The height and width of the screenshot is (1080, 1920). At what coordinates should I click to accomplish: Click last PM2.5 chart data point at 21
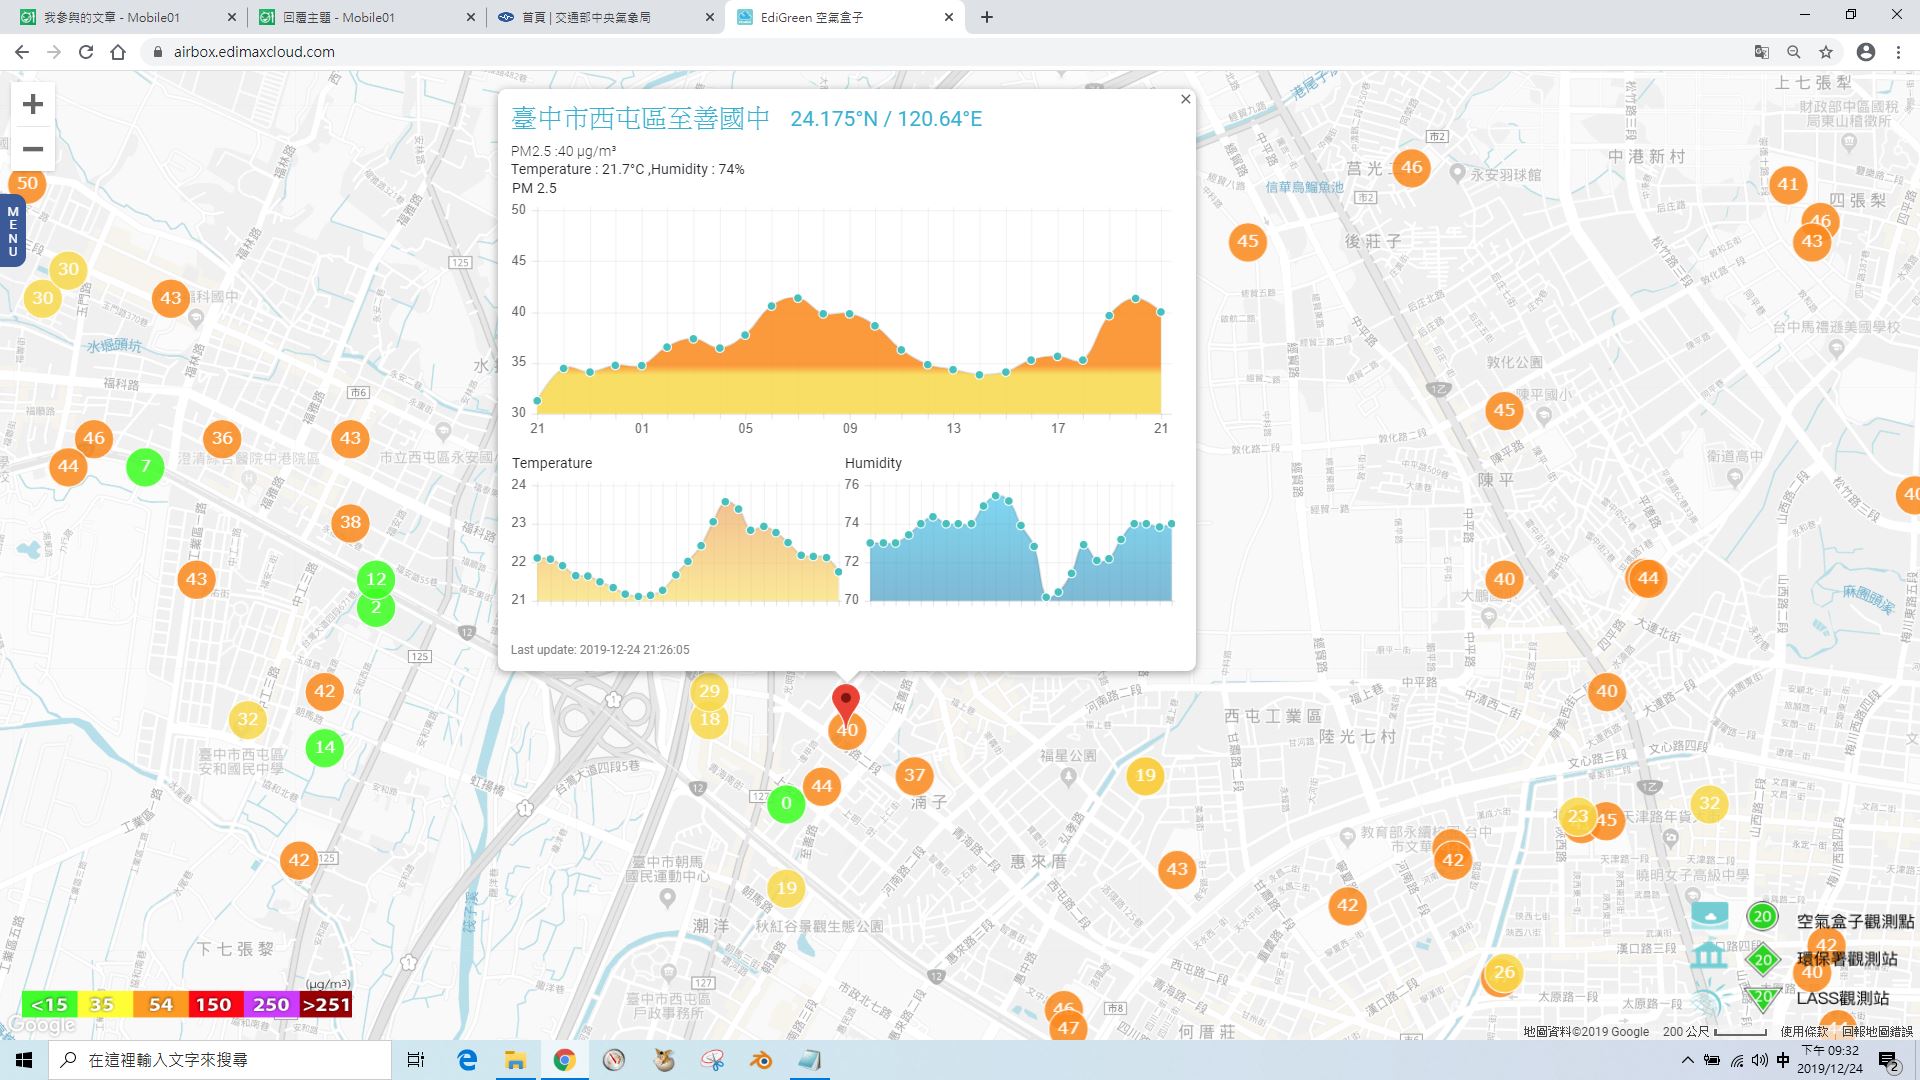(1160, 312)
